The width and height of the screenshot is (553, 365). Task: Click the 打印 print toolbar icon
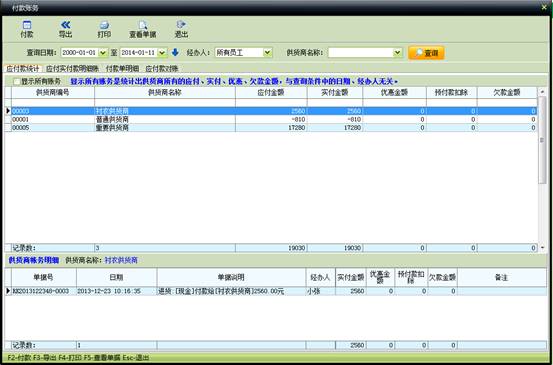pyautogui.click(x=104, y=29)
